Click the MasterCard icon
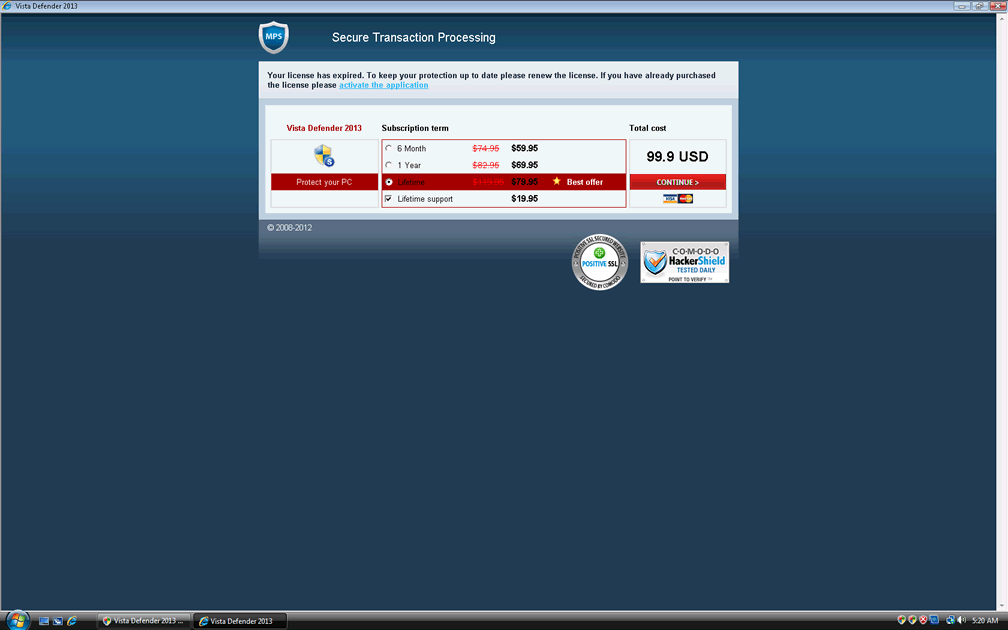This screenshot has height=630, width=1008. [685, 199]
